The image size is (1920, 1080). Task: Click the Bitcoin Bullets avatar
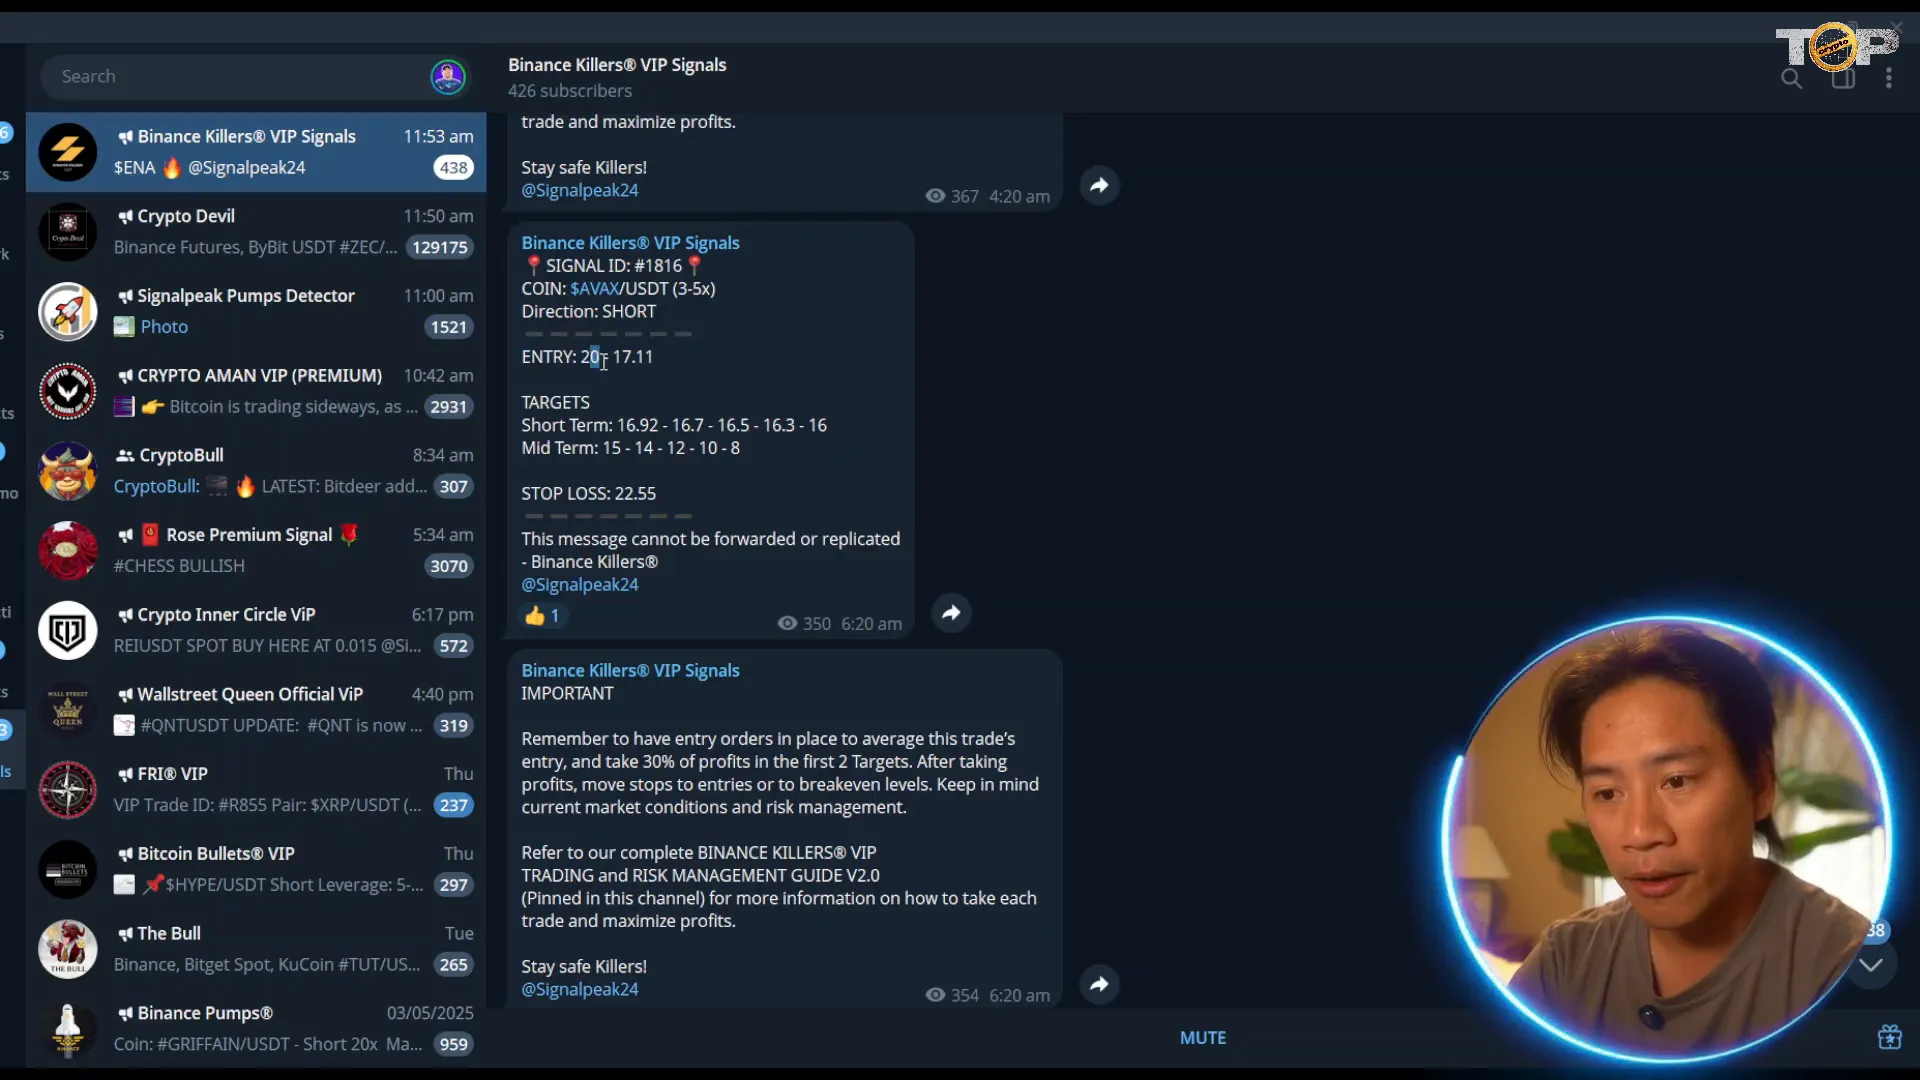[68, 869]
